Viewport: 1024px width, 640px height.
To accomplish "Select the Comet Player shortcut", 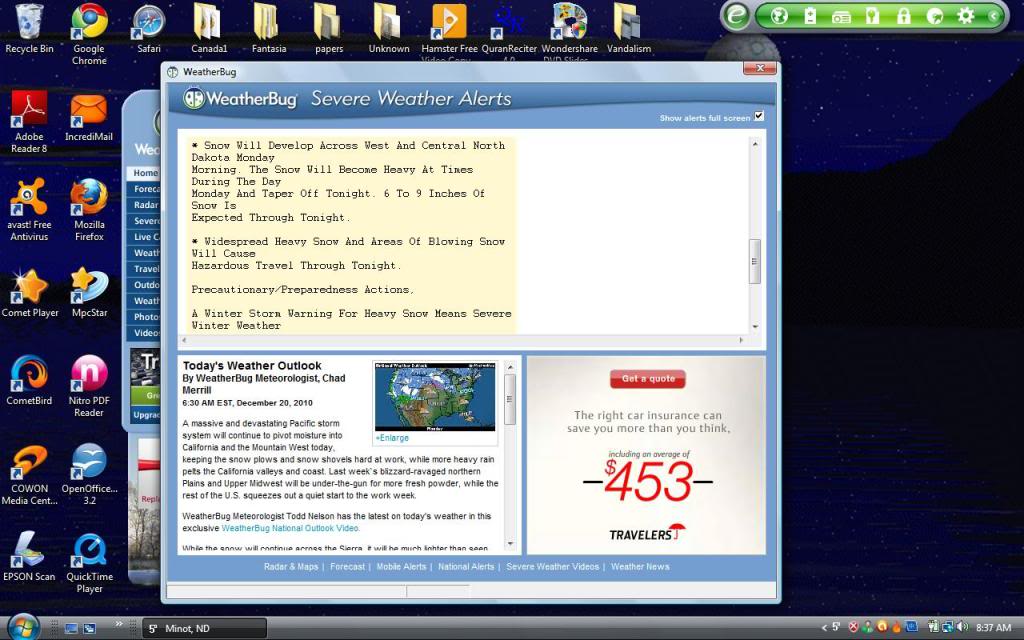I will pos(29,293).
